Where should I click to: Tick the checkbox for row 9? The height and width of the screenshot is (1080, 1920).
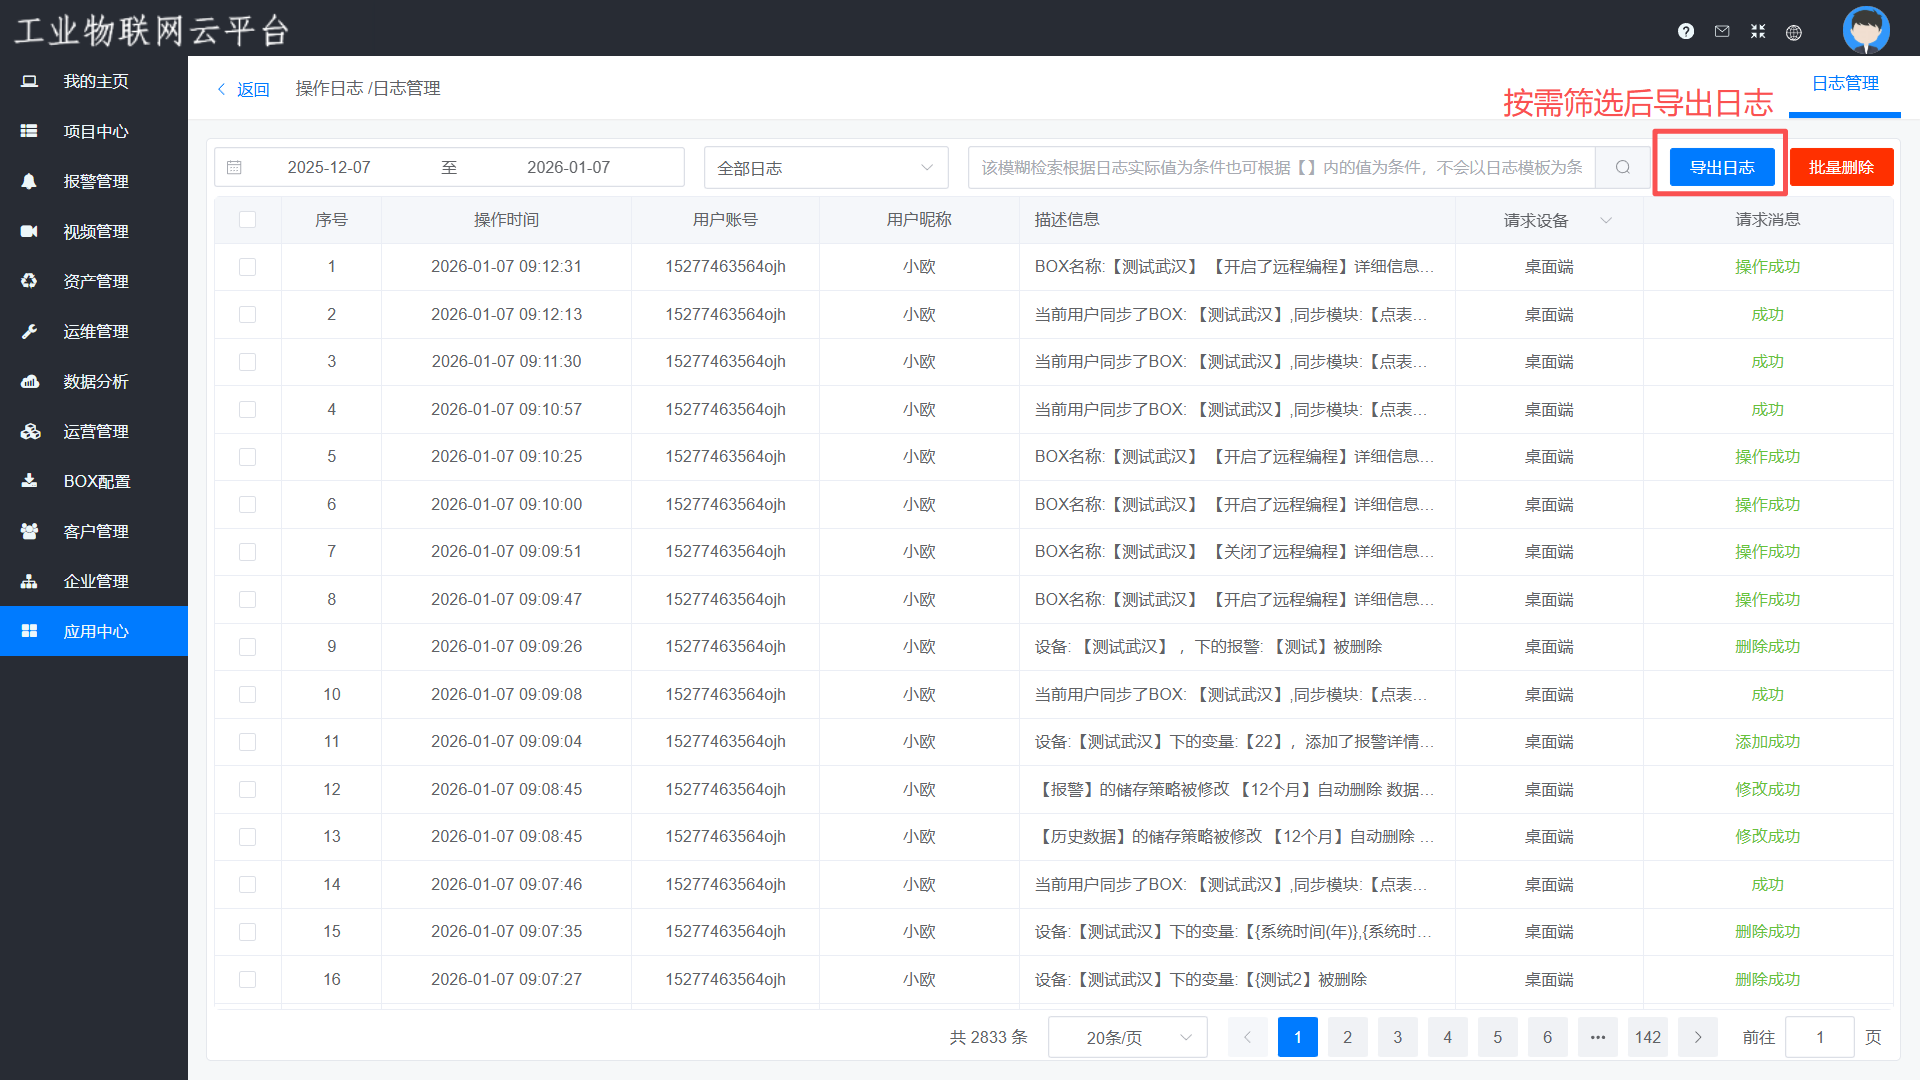247,647
